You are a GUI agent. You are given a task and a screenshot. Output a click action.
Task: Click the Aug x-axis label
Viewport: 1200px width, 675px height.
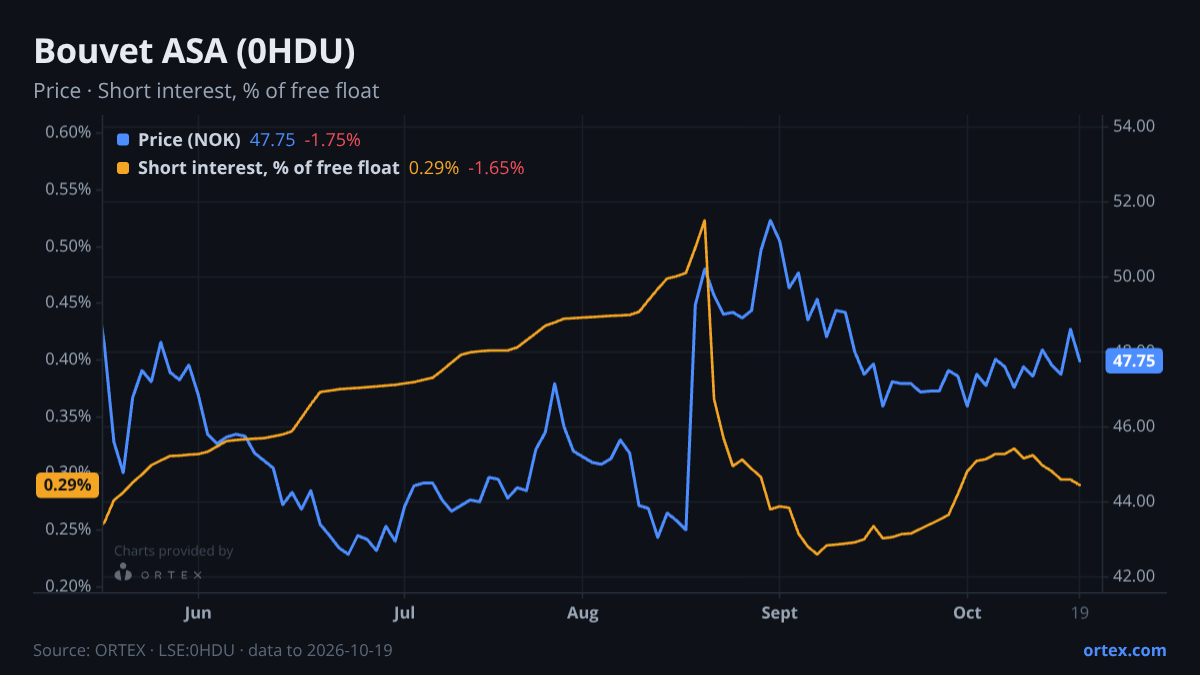point(583,613)
